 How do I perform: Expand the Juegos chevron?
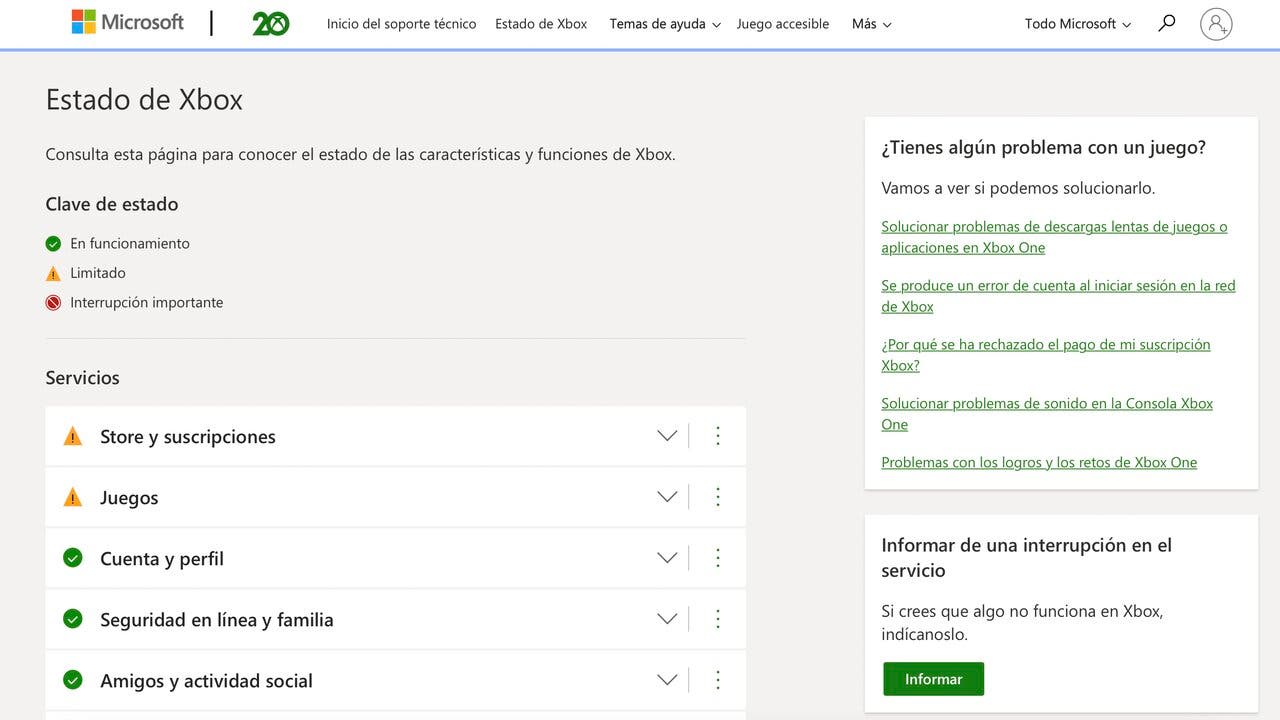[x=667, y=497]
